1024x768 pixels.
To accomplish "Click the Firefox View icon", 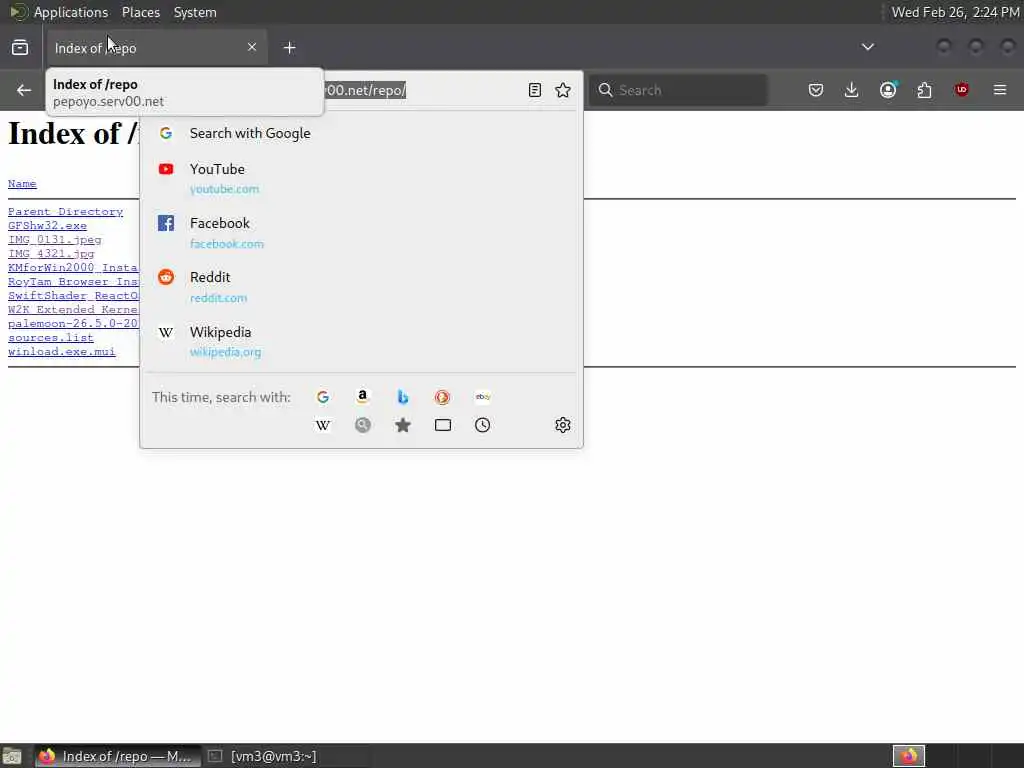I will point(20,48).
